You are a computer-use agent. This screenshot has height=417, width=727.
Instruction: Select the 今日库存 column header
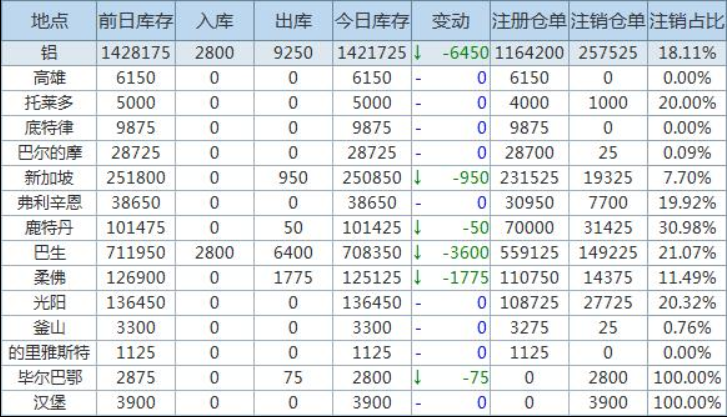(371, 20)
